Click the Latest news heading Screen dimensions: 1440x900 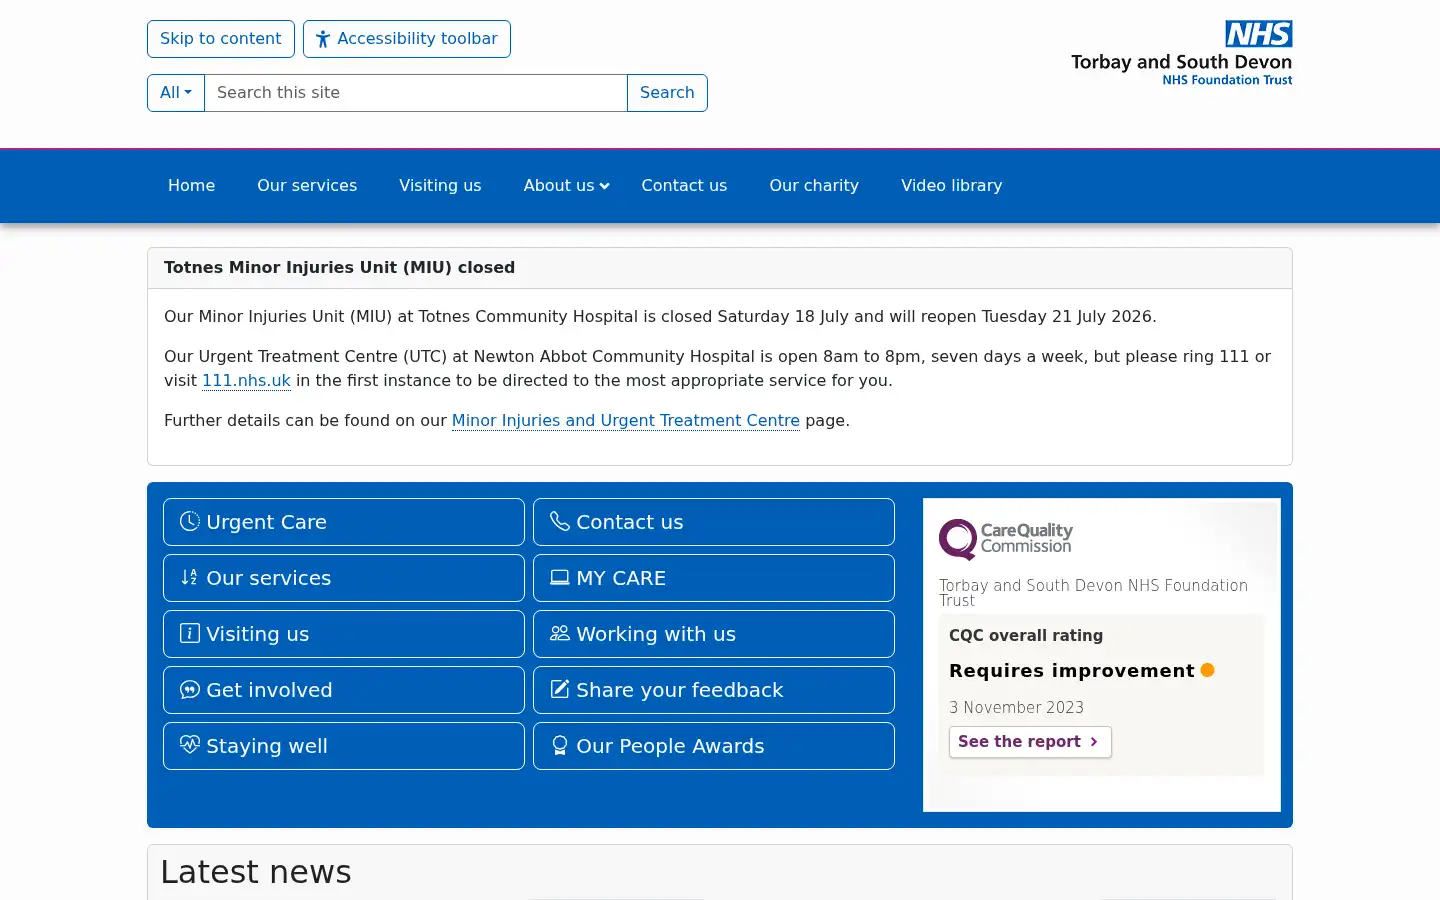(x=256, y=872)
